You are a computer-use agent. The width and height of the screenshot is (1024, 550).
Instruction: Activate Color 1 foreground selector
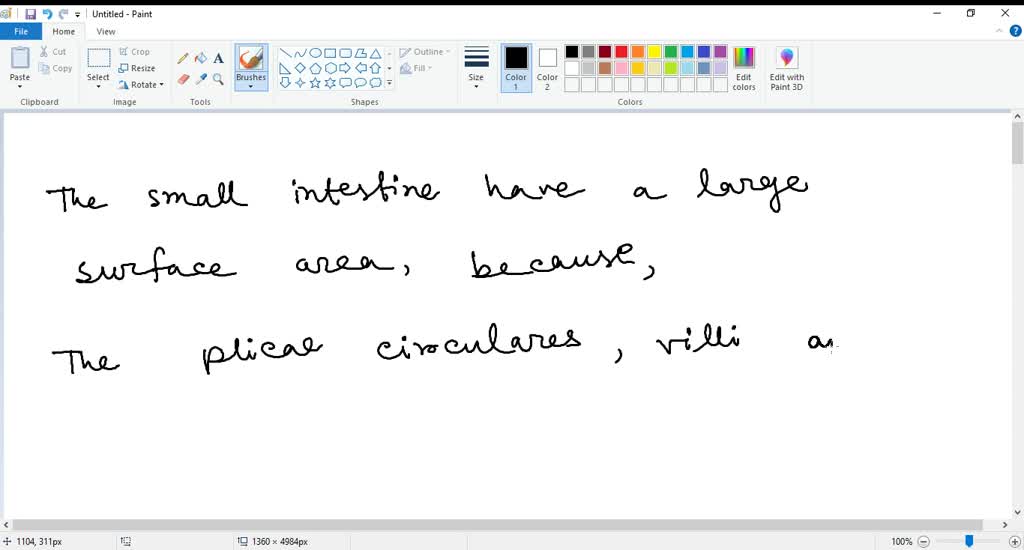coord(516,67)
